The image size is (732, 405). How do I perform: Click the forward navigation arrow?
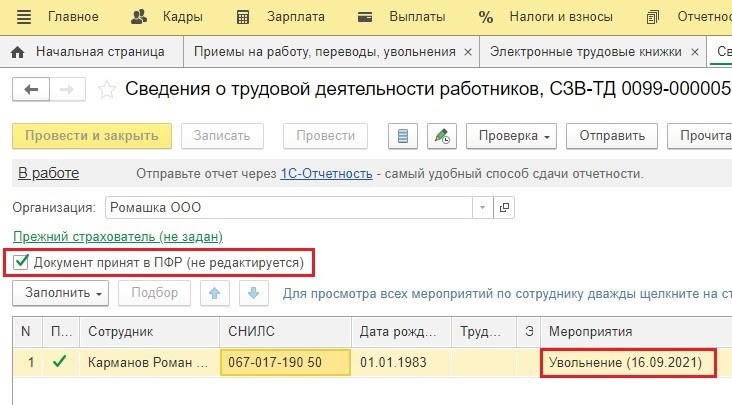click(x=66, y=89)
